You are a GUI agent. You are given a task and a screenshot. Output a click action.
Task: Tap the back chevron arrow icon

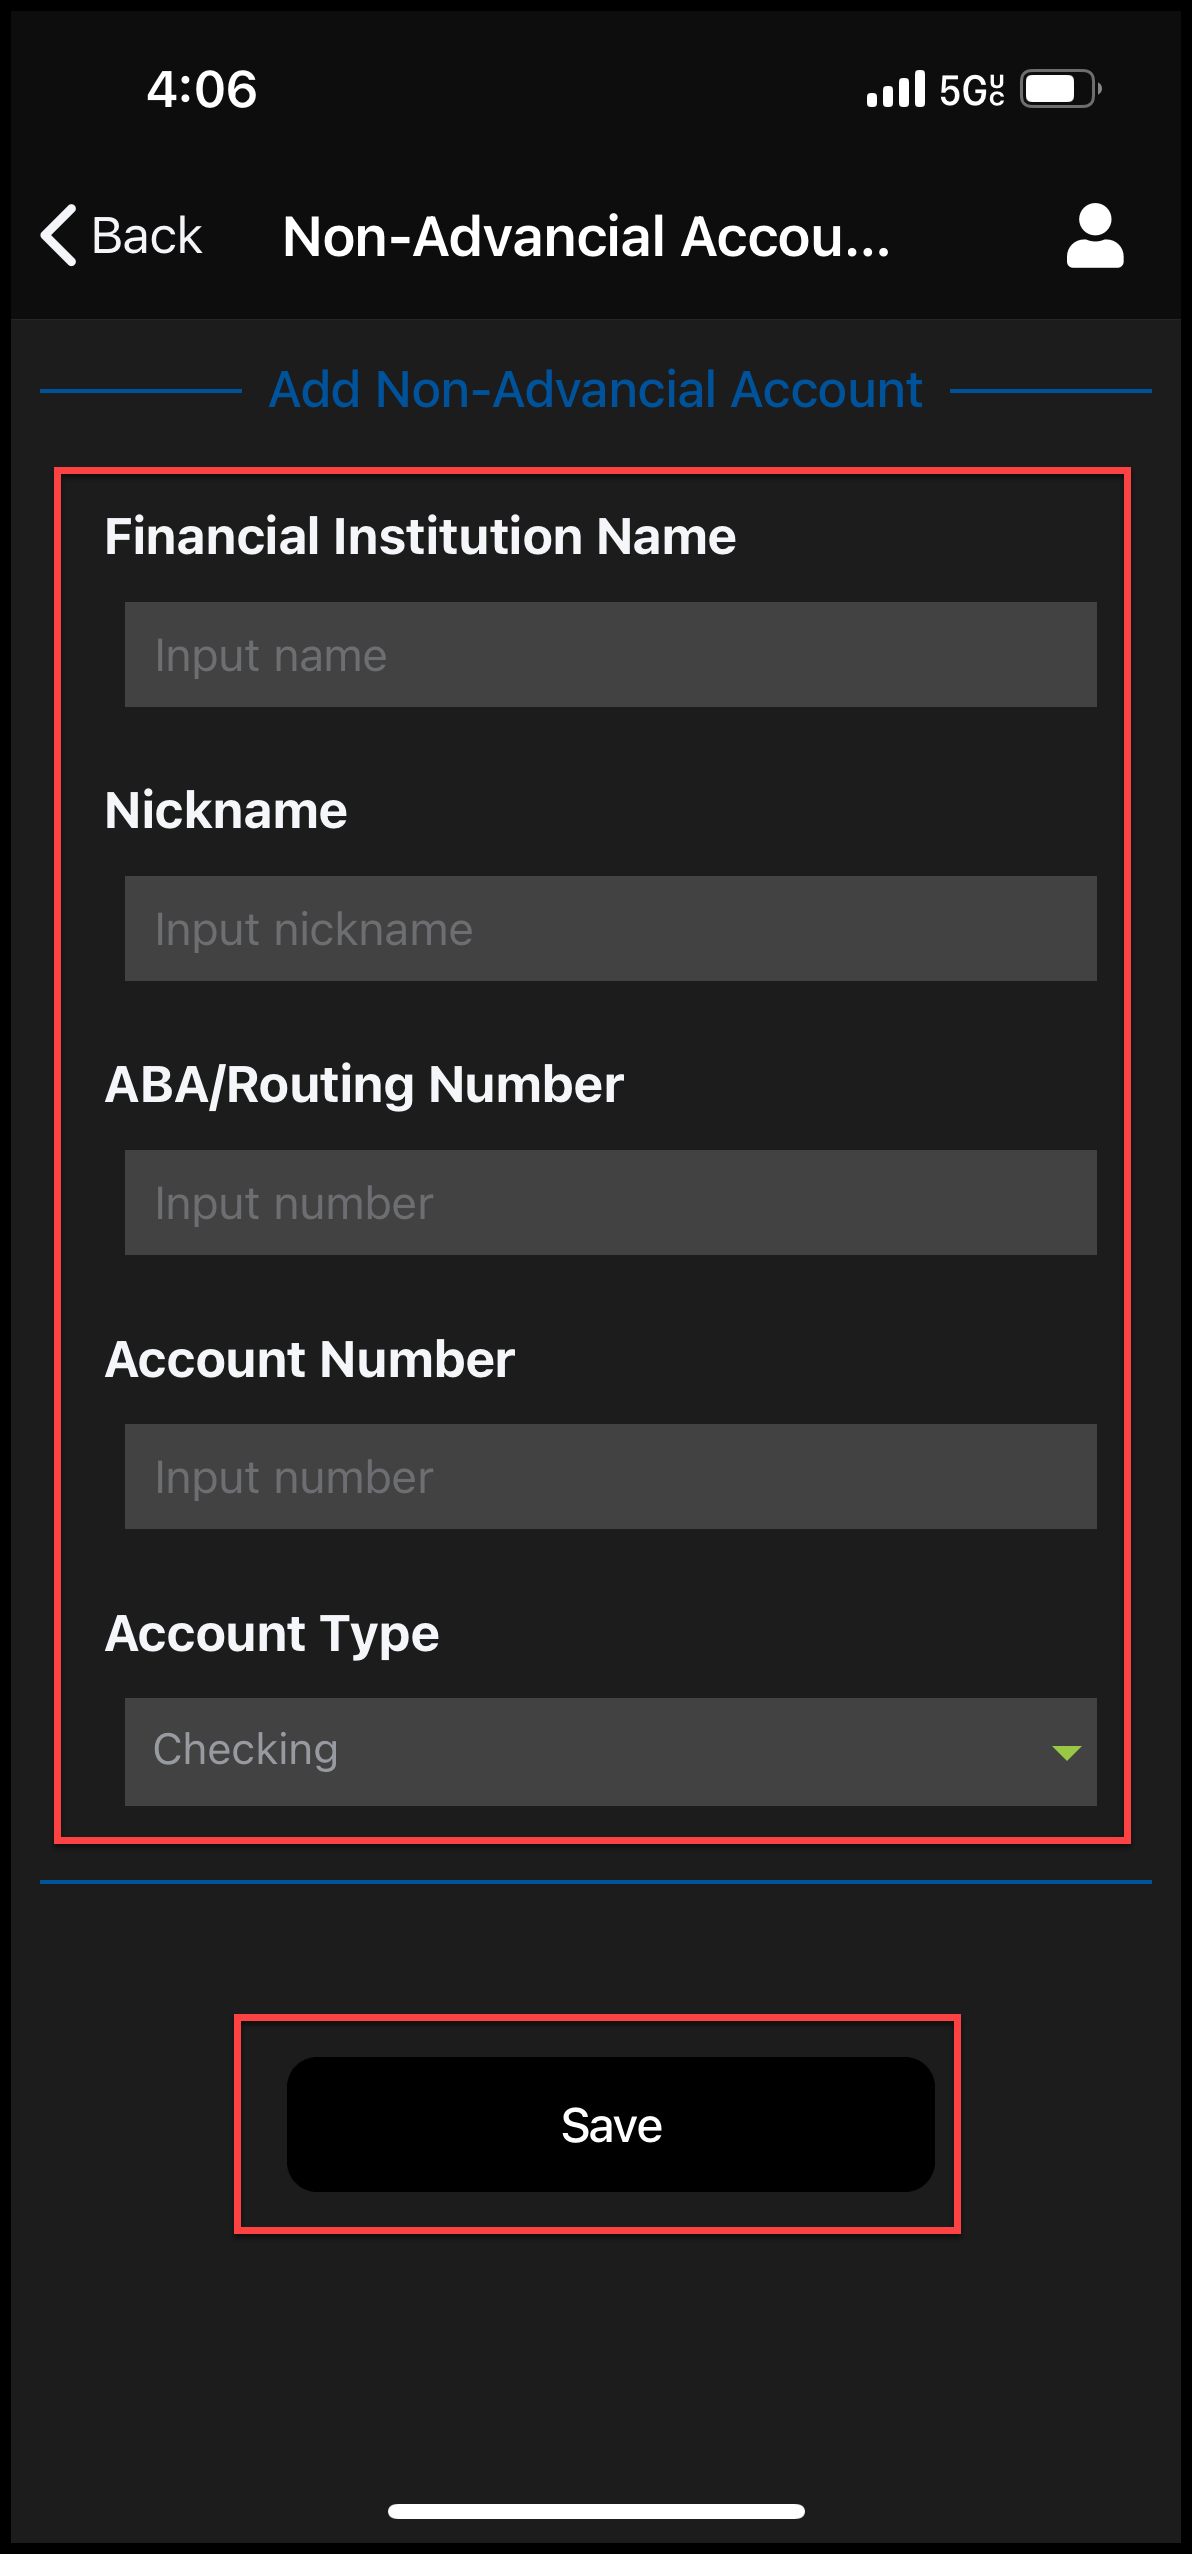pos(59,236)
